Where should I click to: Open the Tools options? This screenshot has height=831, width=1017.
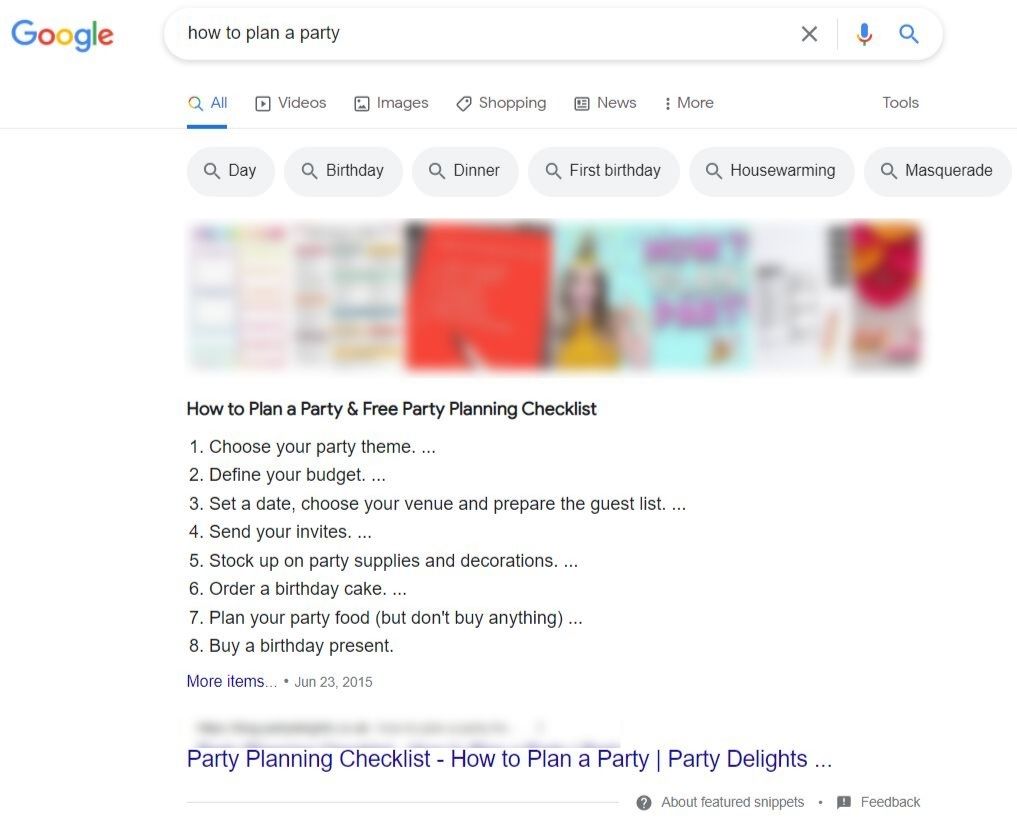pos(899,103)
